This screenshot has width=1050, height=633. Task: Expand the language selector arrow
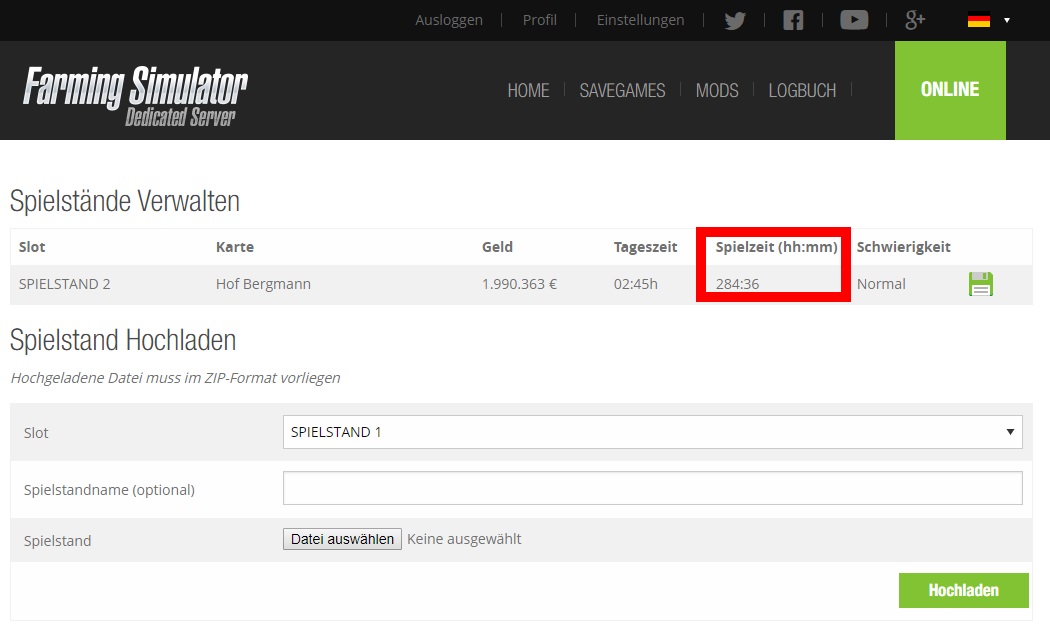tap(1006, 20)
